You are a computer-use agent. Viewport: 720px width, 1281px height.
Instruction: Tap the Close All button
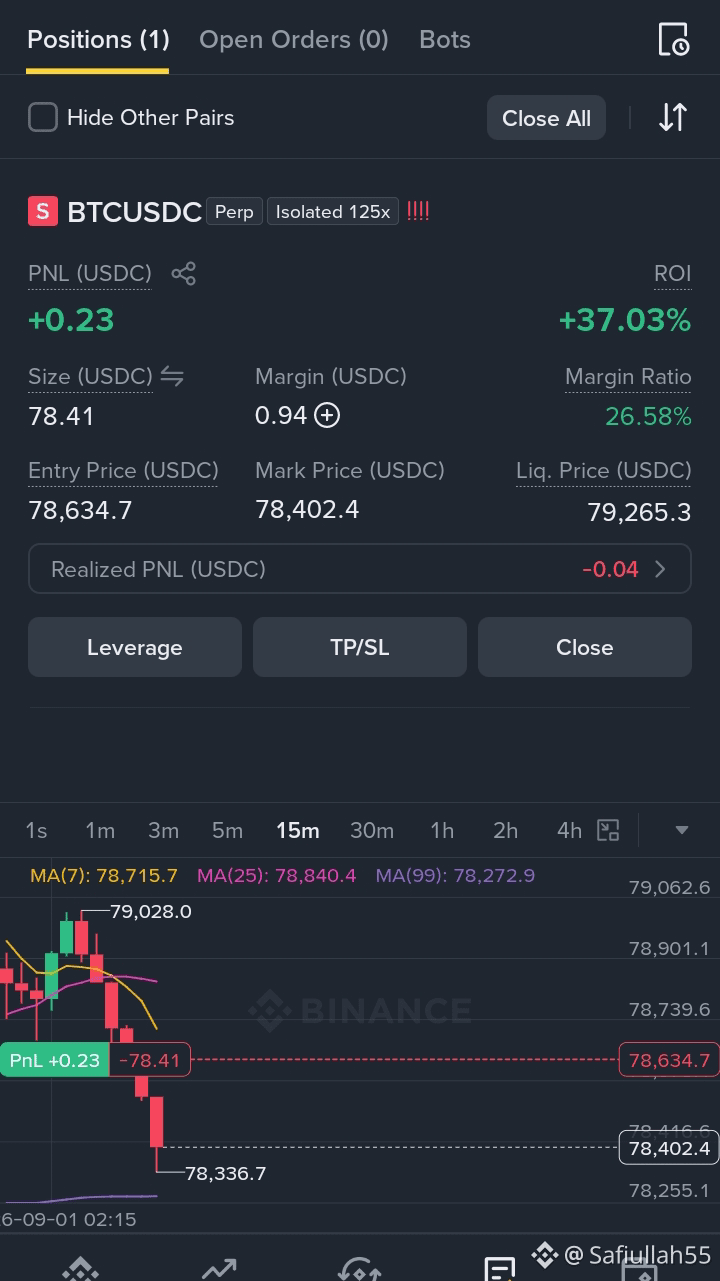click(546, 118)
